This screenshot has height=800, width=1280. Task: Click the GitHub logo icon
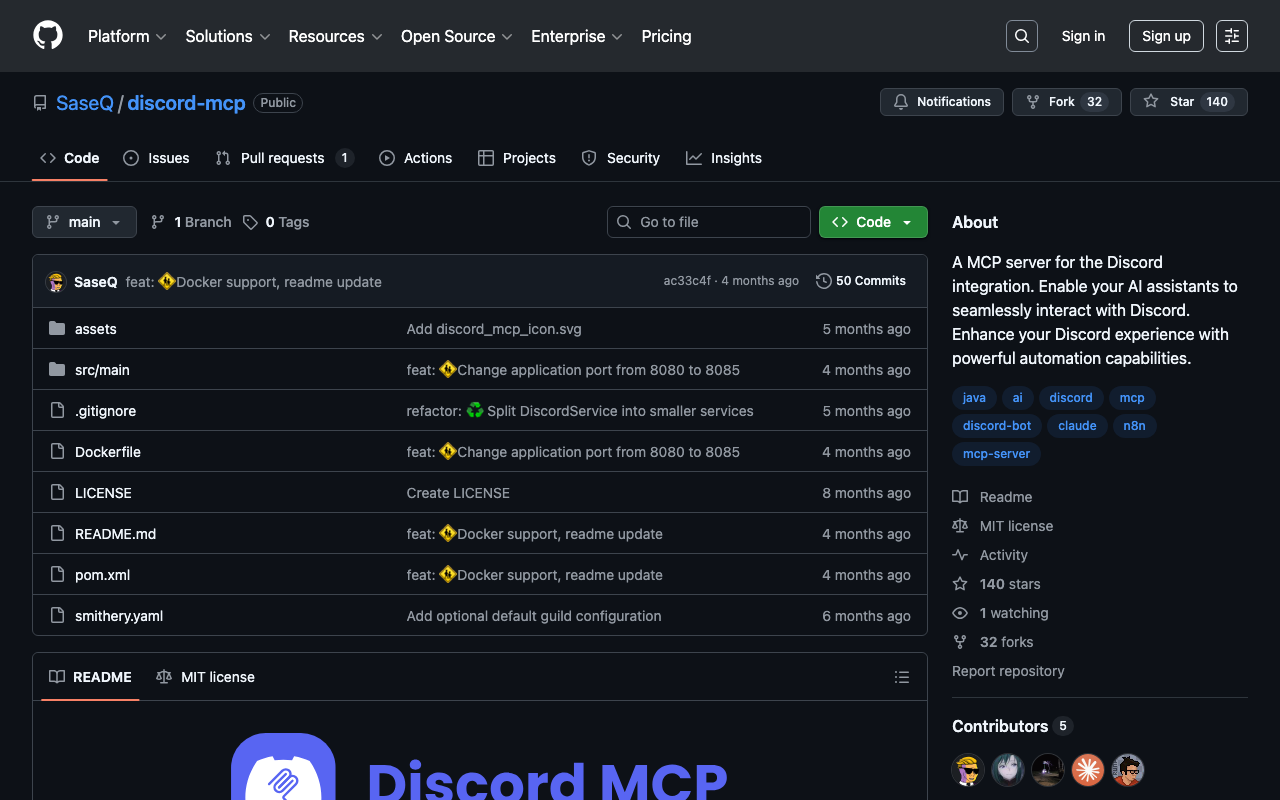click(48, 36)
